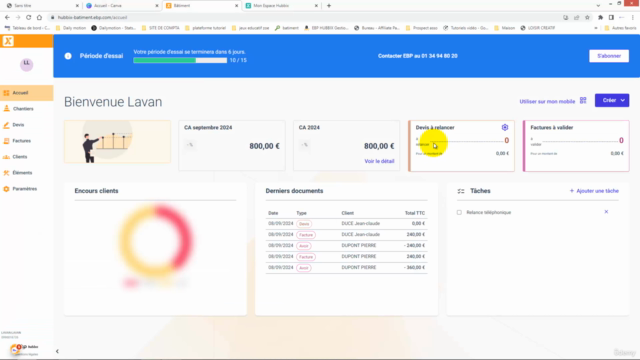Click the browser forward arrow
Viewport: 640px width, 360px height.
[x=18, y=18]
